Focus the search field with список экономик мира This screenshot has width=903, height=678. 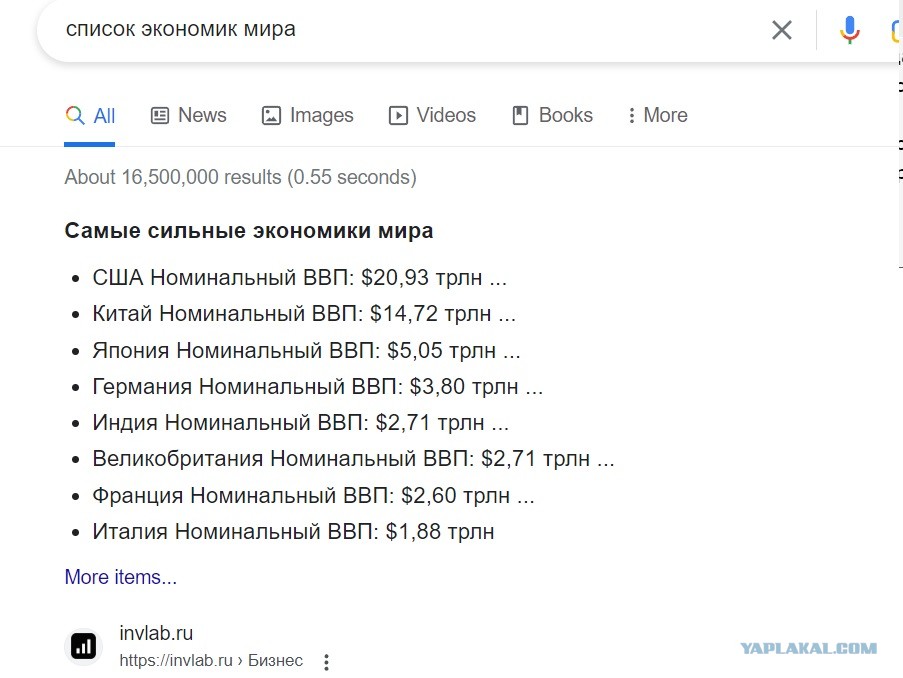pos(403,29)
